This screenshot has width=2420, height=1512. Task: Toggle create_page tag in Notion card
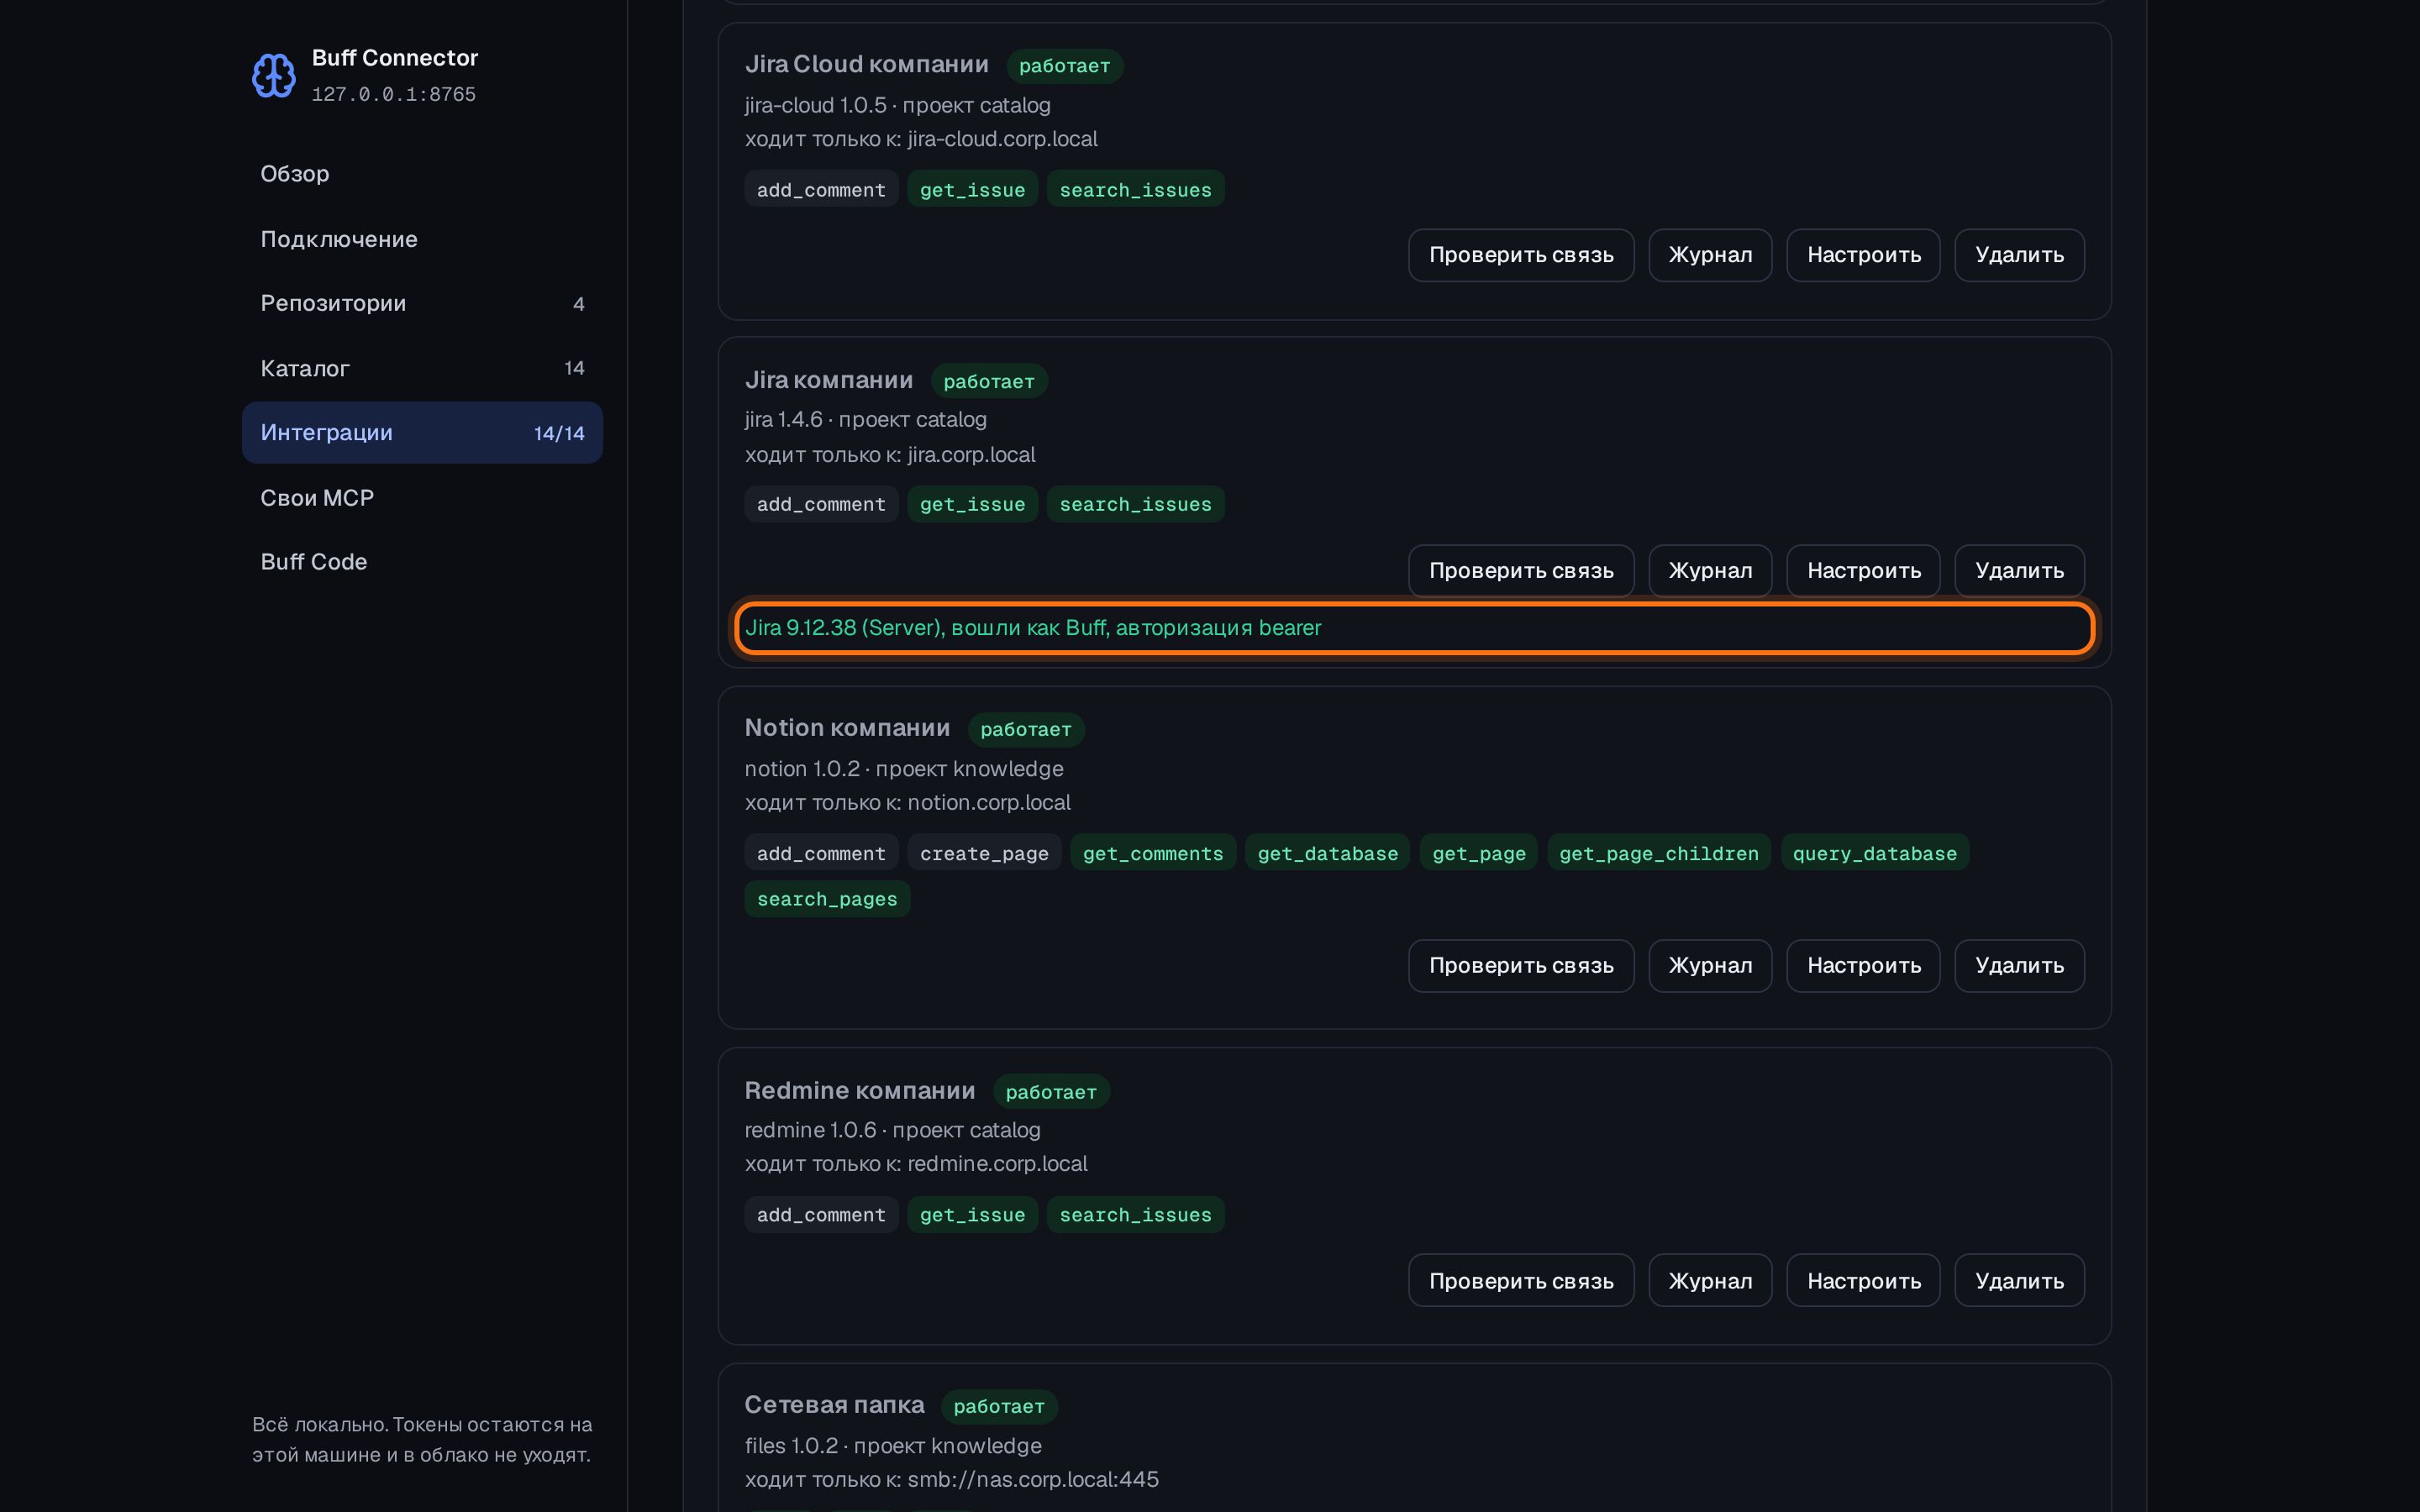[x=984, y=854]
